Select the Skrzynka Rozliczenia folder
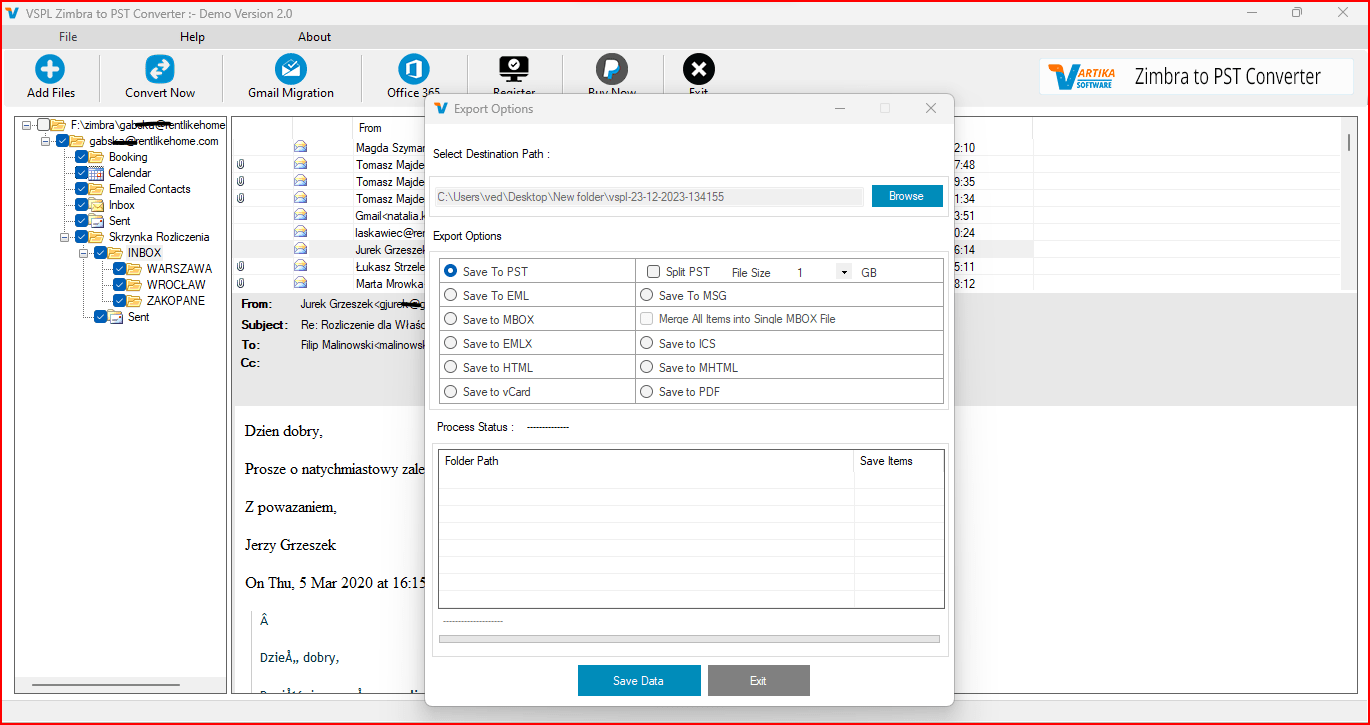 [x=159, y=237]
